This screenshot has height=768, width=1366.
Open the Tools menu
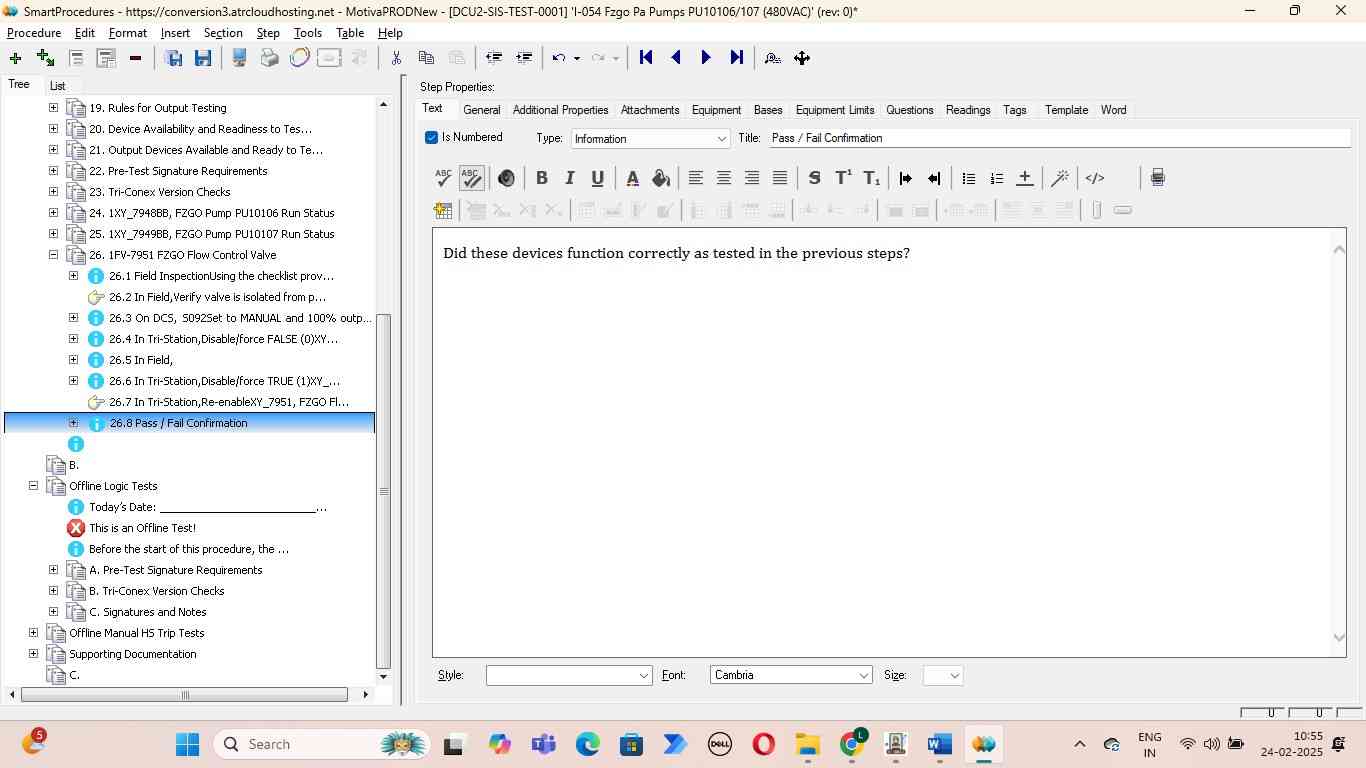pos(307,33)
